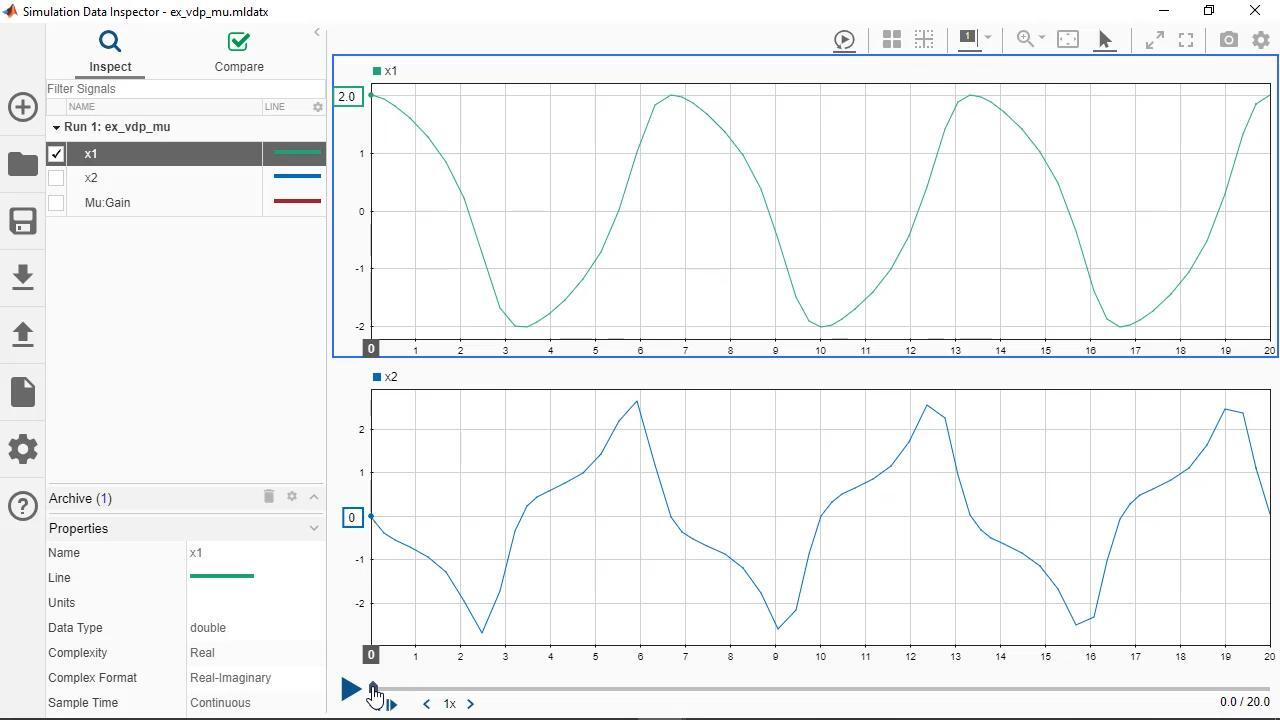Collapse the Run 1: ex_vdp_mu tree node

point(56,128)
